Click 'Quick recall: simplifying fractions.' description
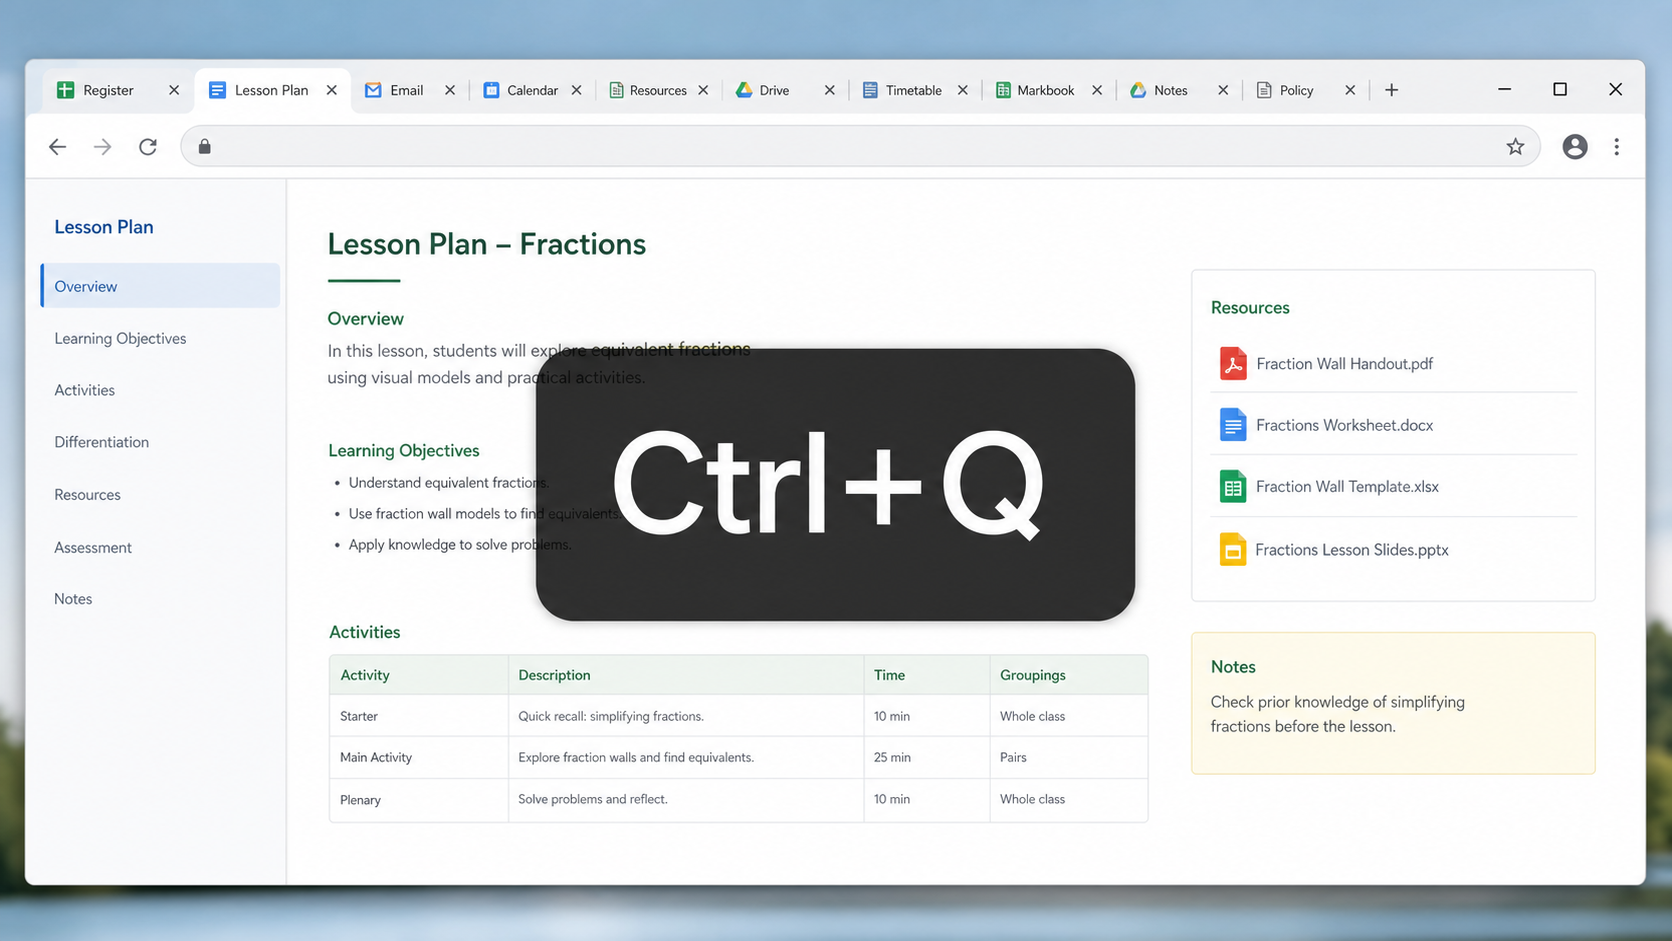The image size is (1672, 941). point(611,716)
